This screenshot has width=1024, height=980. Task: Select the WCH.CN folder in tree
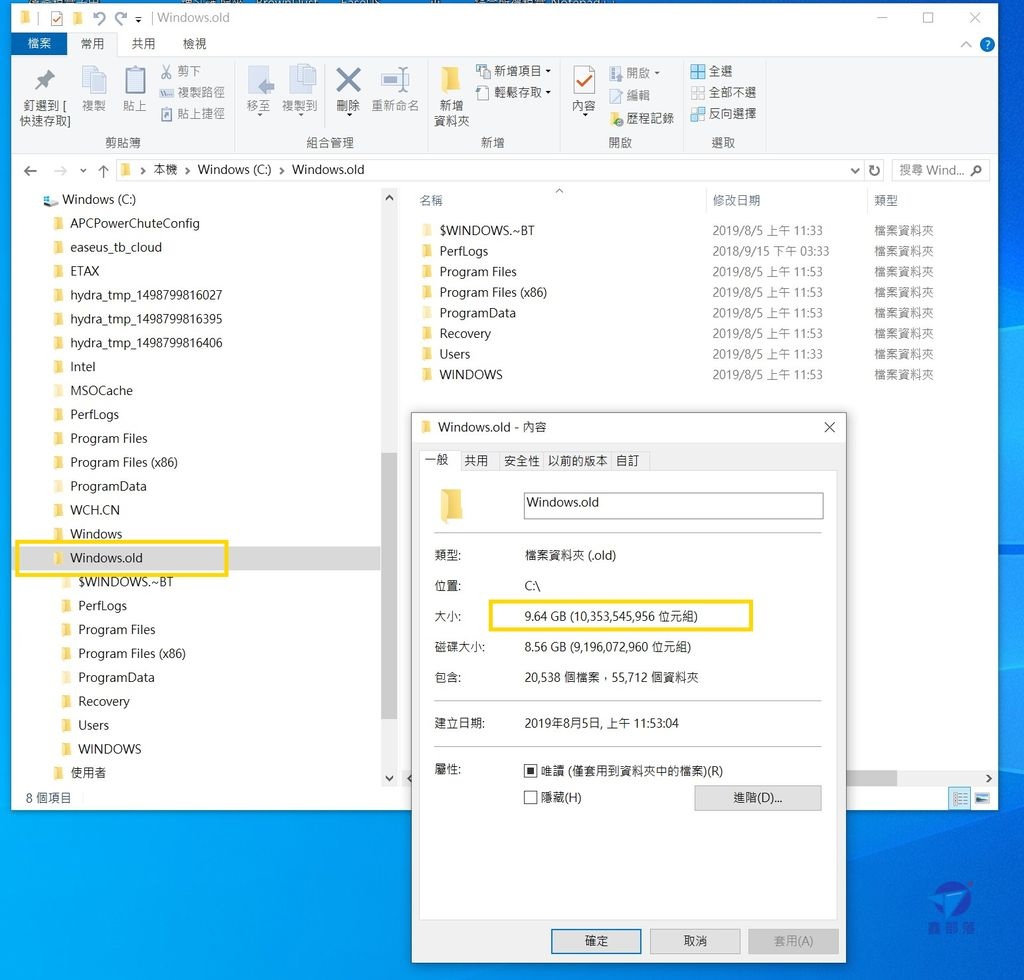click(x=95, y=510)
